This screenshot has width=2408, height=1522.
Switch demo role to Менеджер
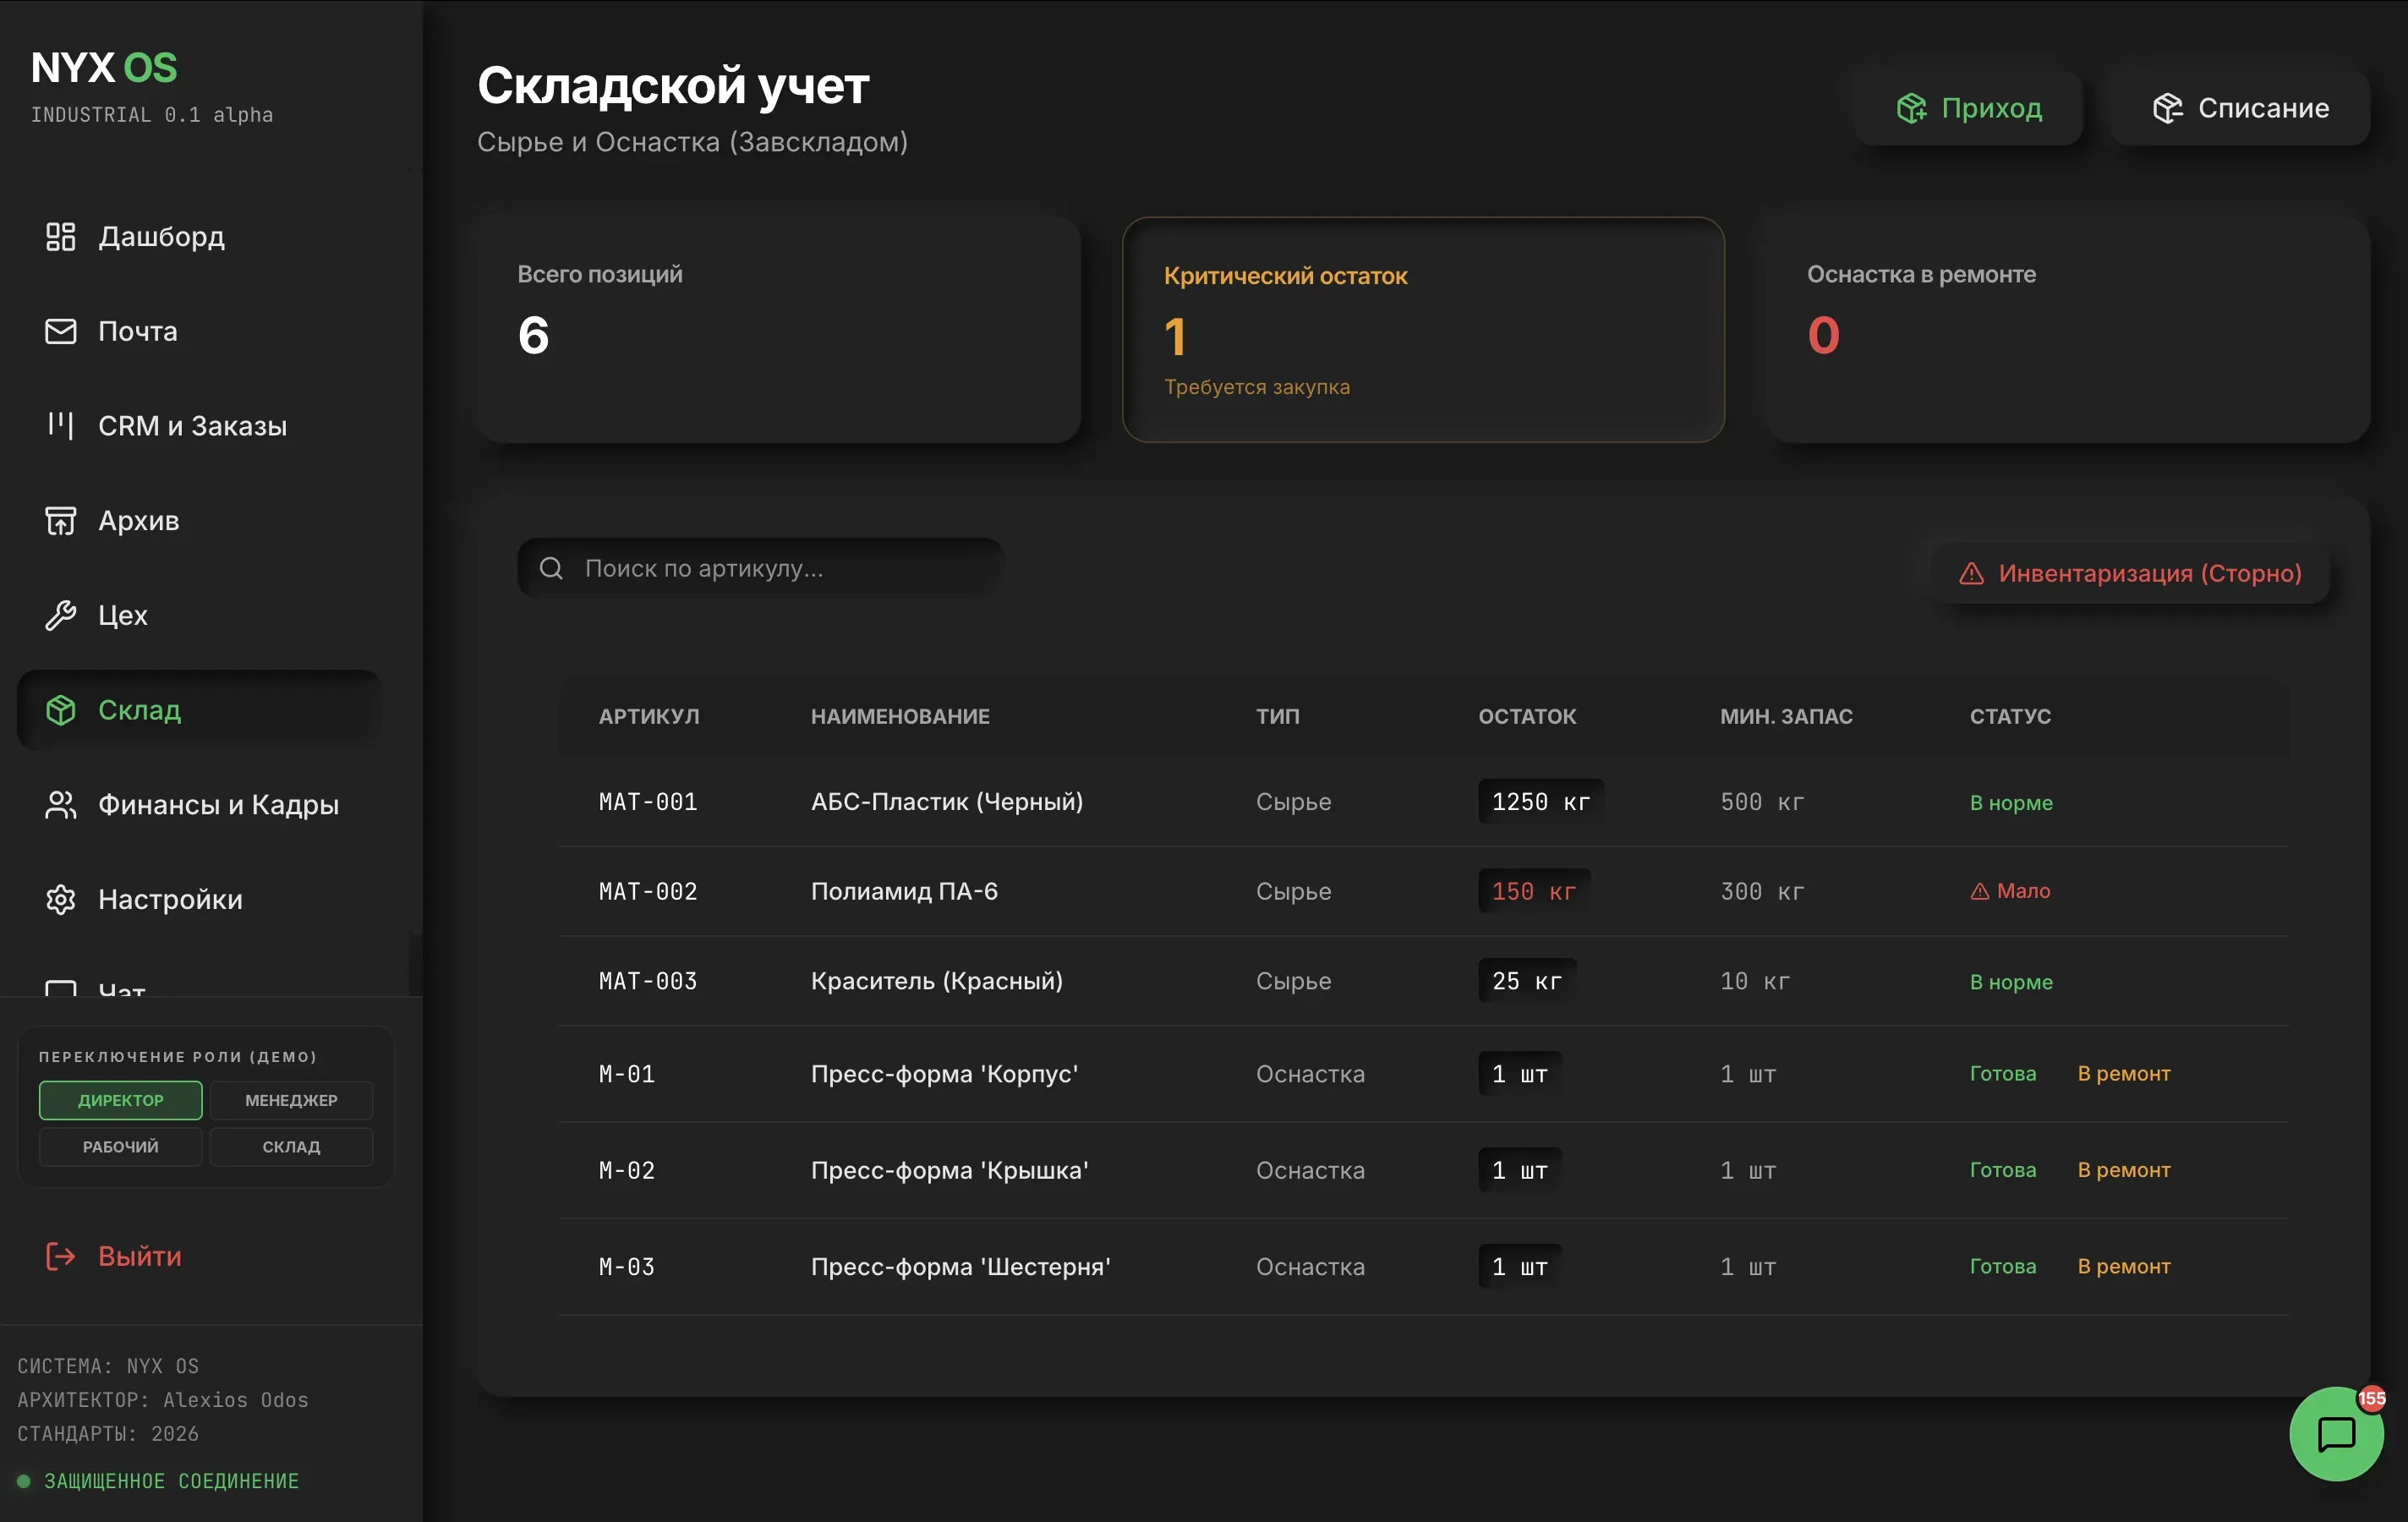(291, 1100)
